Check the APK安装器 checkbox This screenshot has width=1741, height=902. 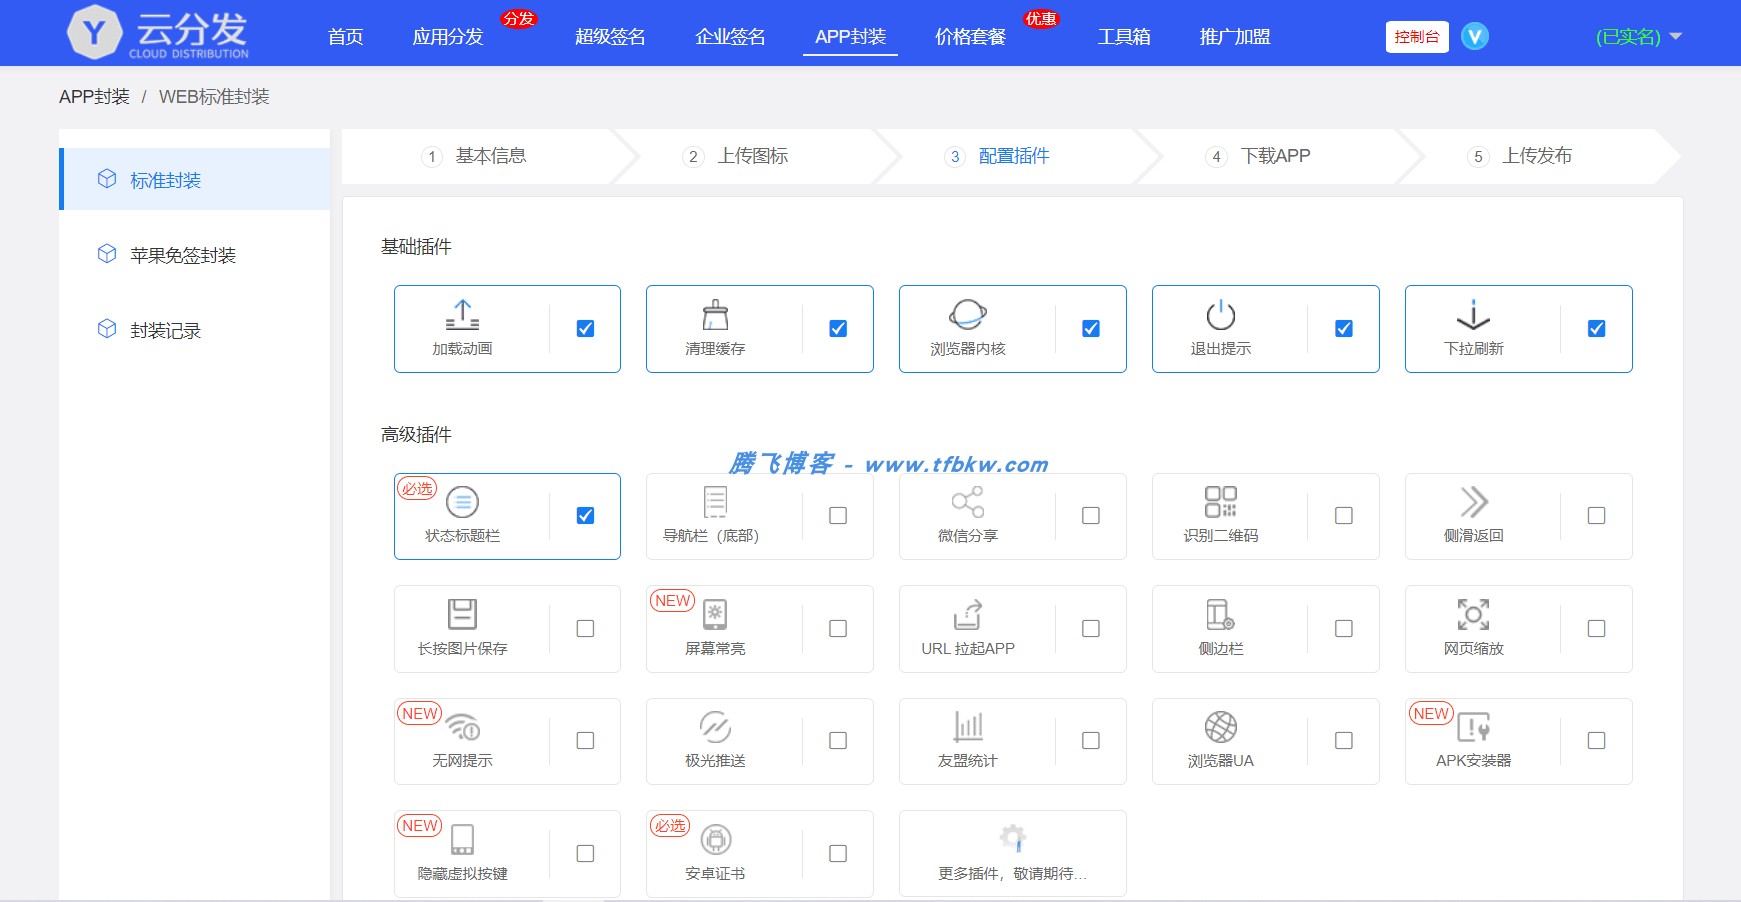[1597, 740]
